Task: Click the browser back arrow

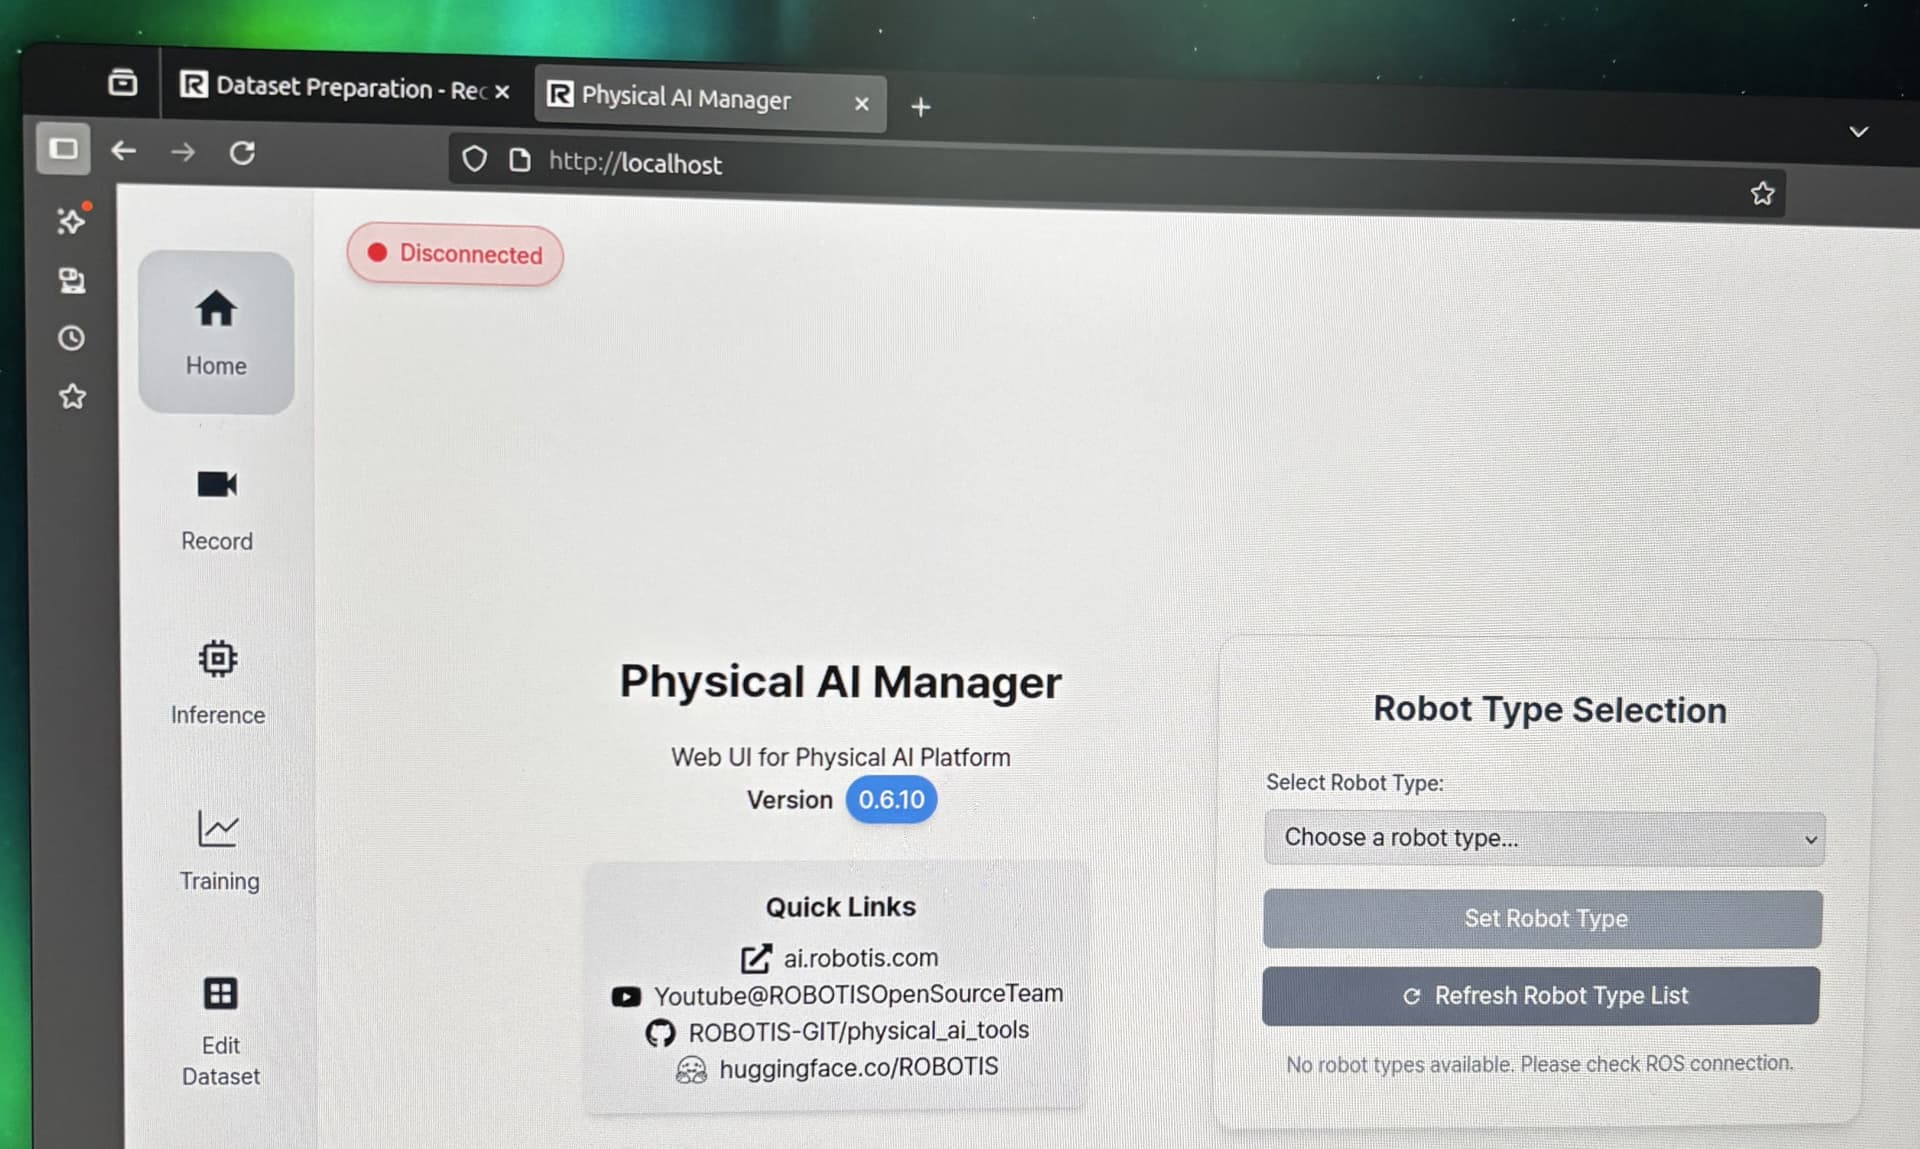Action: (123, 151)
